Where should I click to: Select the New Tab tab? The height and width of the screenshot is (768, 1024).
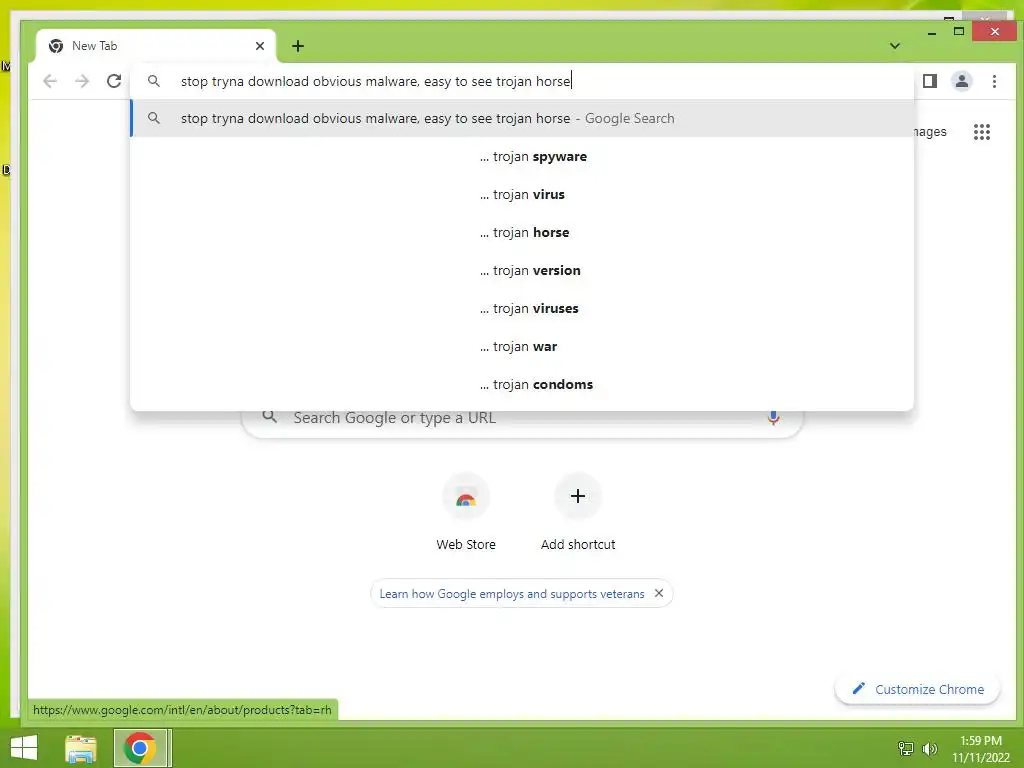[157, 46]
